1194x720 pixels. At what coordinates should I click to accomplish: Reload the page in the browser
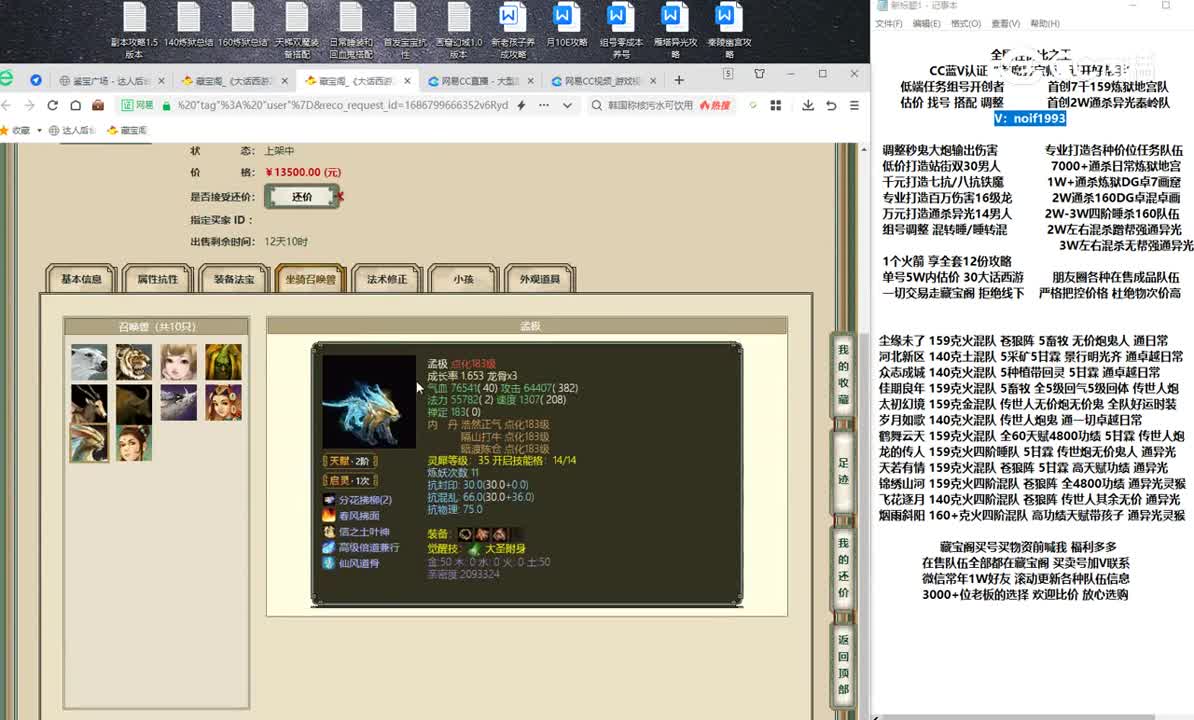click(x=53, y=105)
